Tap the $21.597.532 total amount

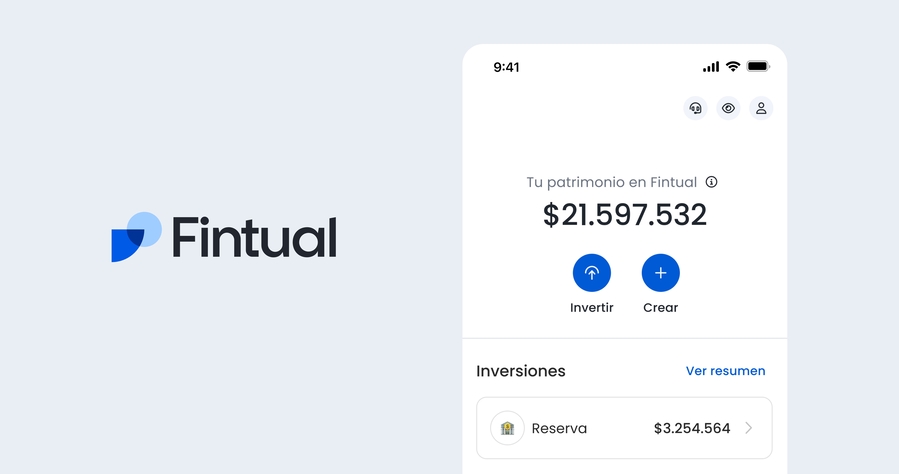pos(624,215)
